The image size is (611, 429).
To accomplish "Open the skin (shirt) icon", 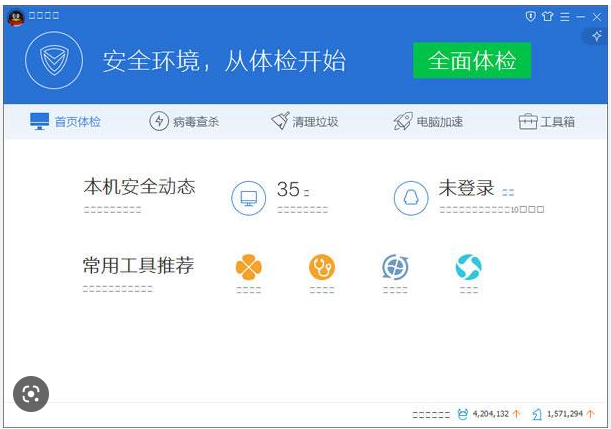I will pos(547,16).
